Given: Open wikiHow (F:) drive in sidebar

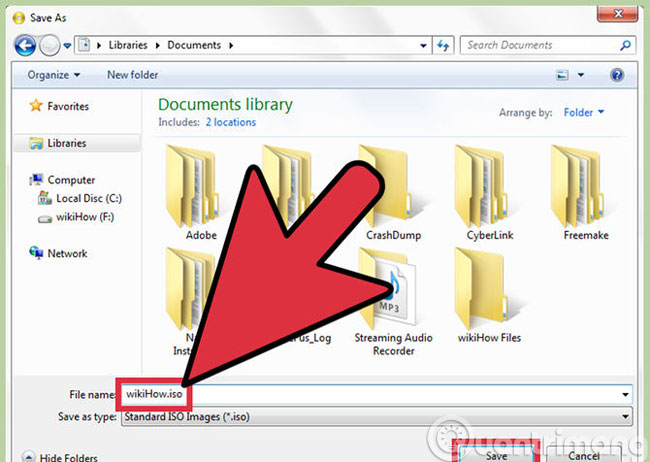Looking at the screenshot, I should (85, 217).
